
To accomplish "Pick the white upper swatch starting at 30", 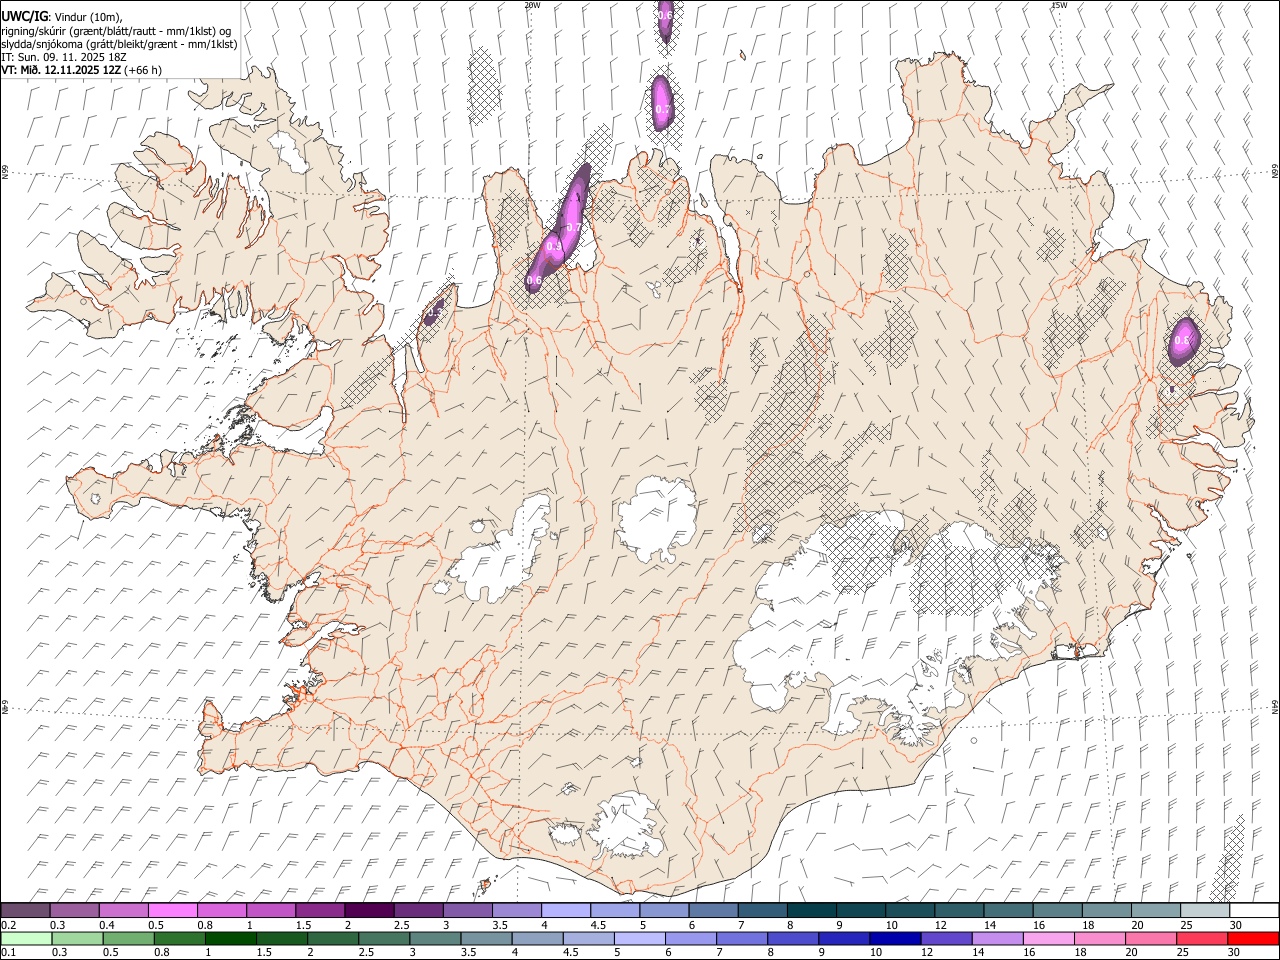I will tap(1254, 911).
